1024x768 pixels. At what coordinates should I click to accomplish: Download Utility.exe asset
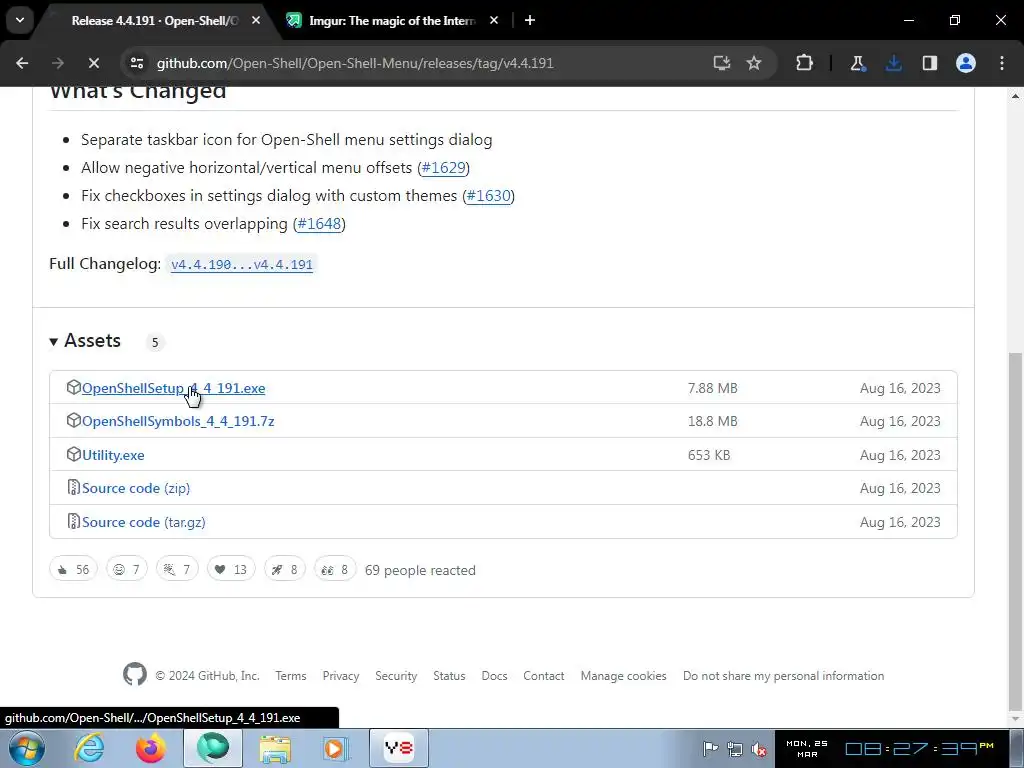pos(113,455)
